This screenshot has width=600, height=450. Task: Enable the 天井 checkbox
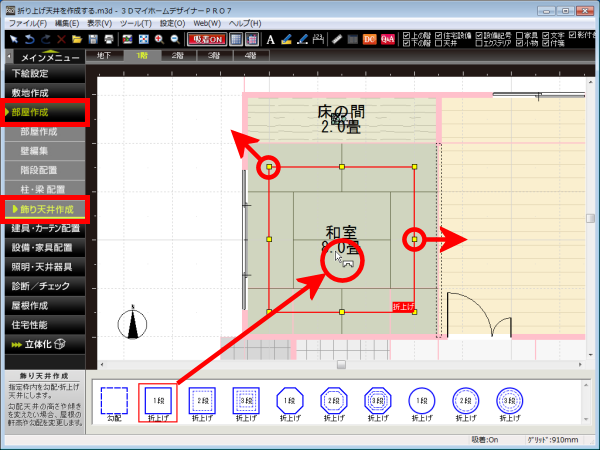click(439, 43)
